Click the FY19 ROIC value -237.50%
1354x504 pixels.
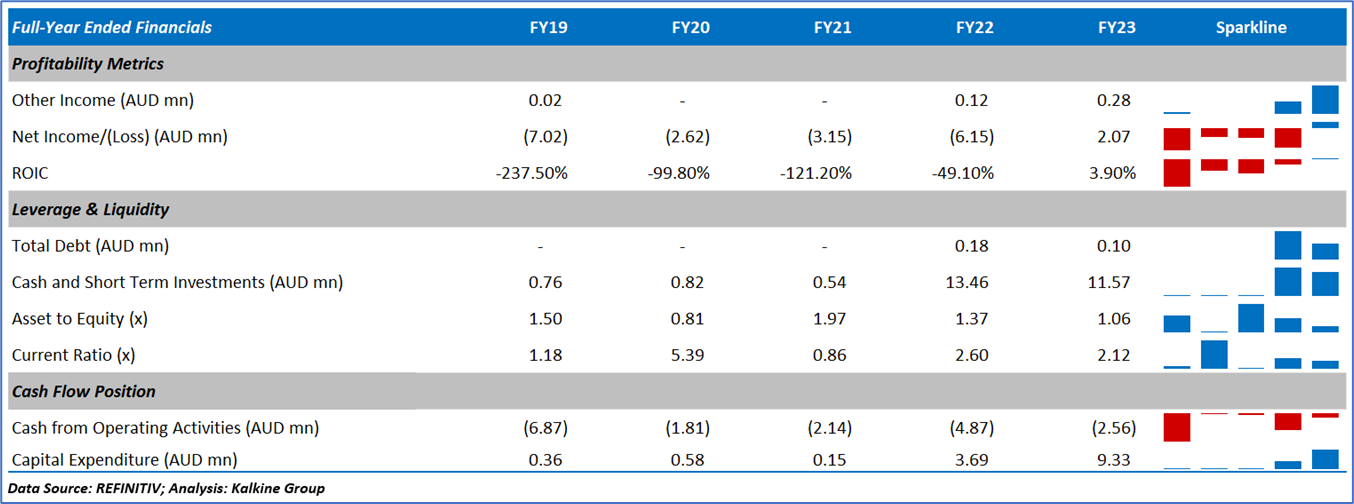(x=534, y=173)
